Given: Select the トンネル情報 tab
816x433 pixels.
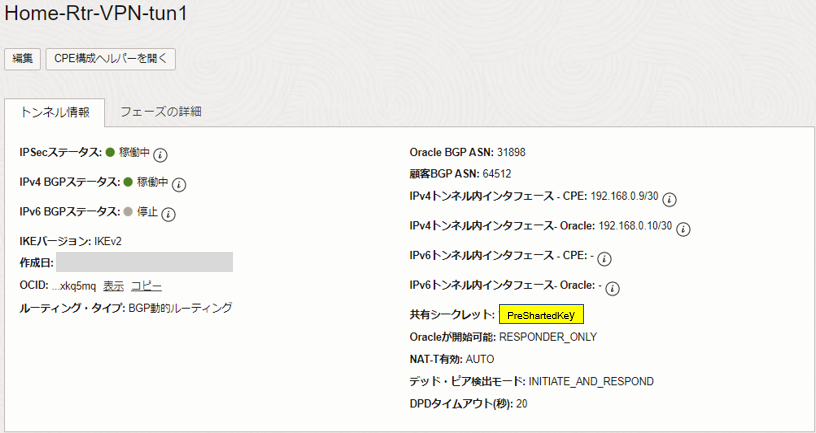Looking at the screenshot, I should [x=55, y=112].
